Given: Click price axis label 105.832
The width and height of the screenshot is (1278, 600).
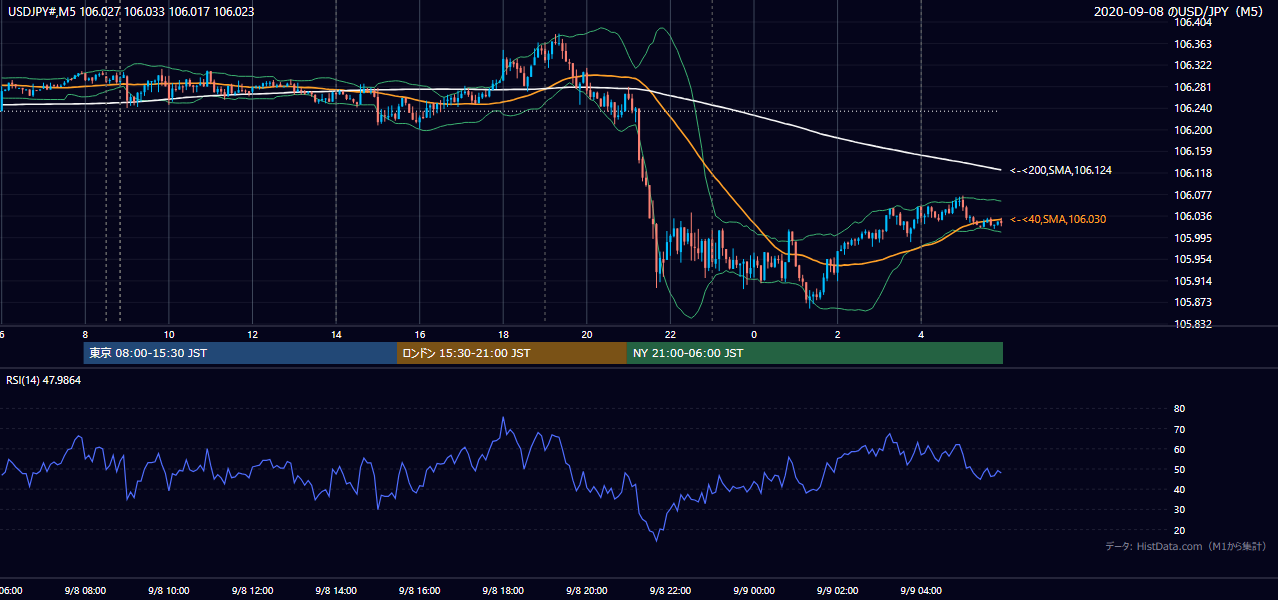Looking at the screenshot, I should click(x=1193, y=324).
